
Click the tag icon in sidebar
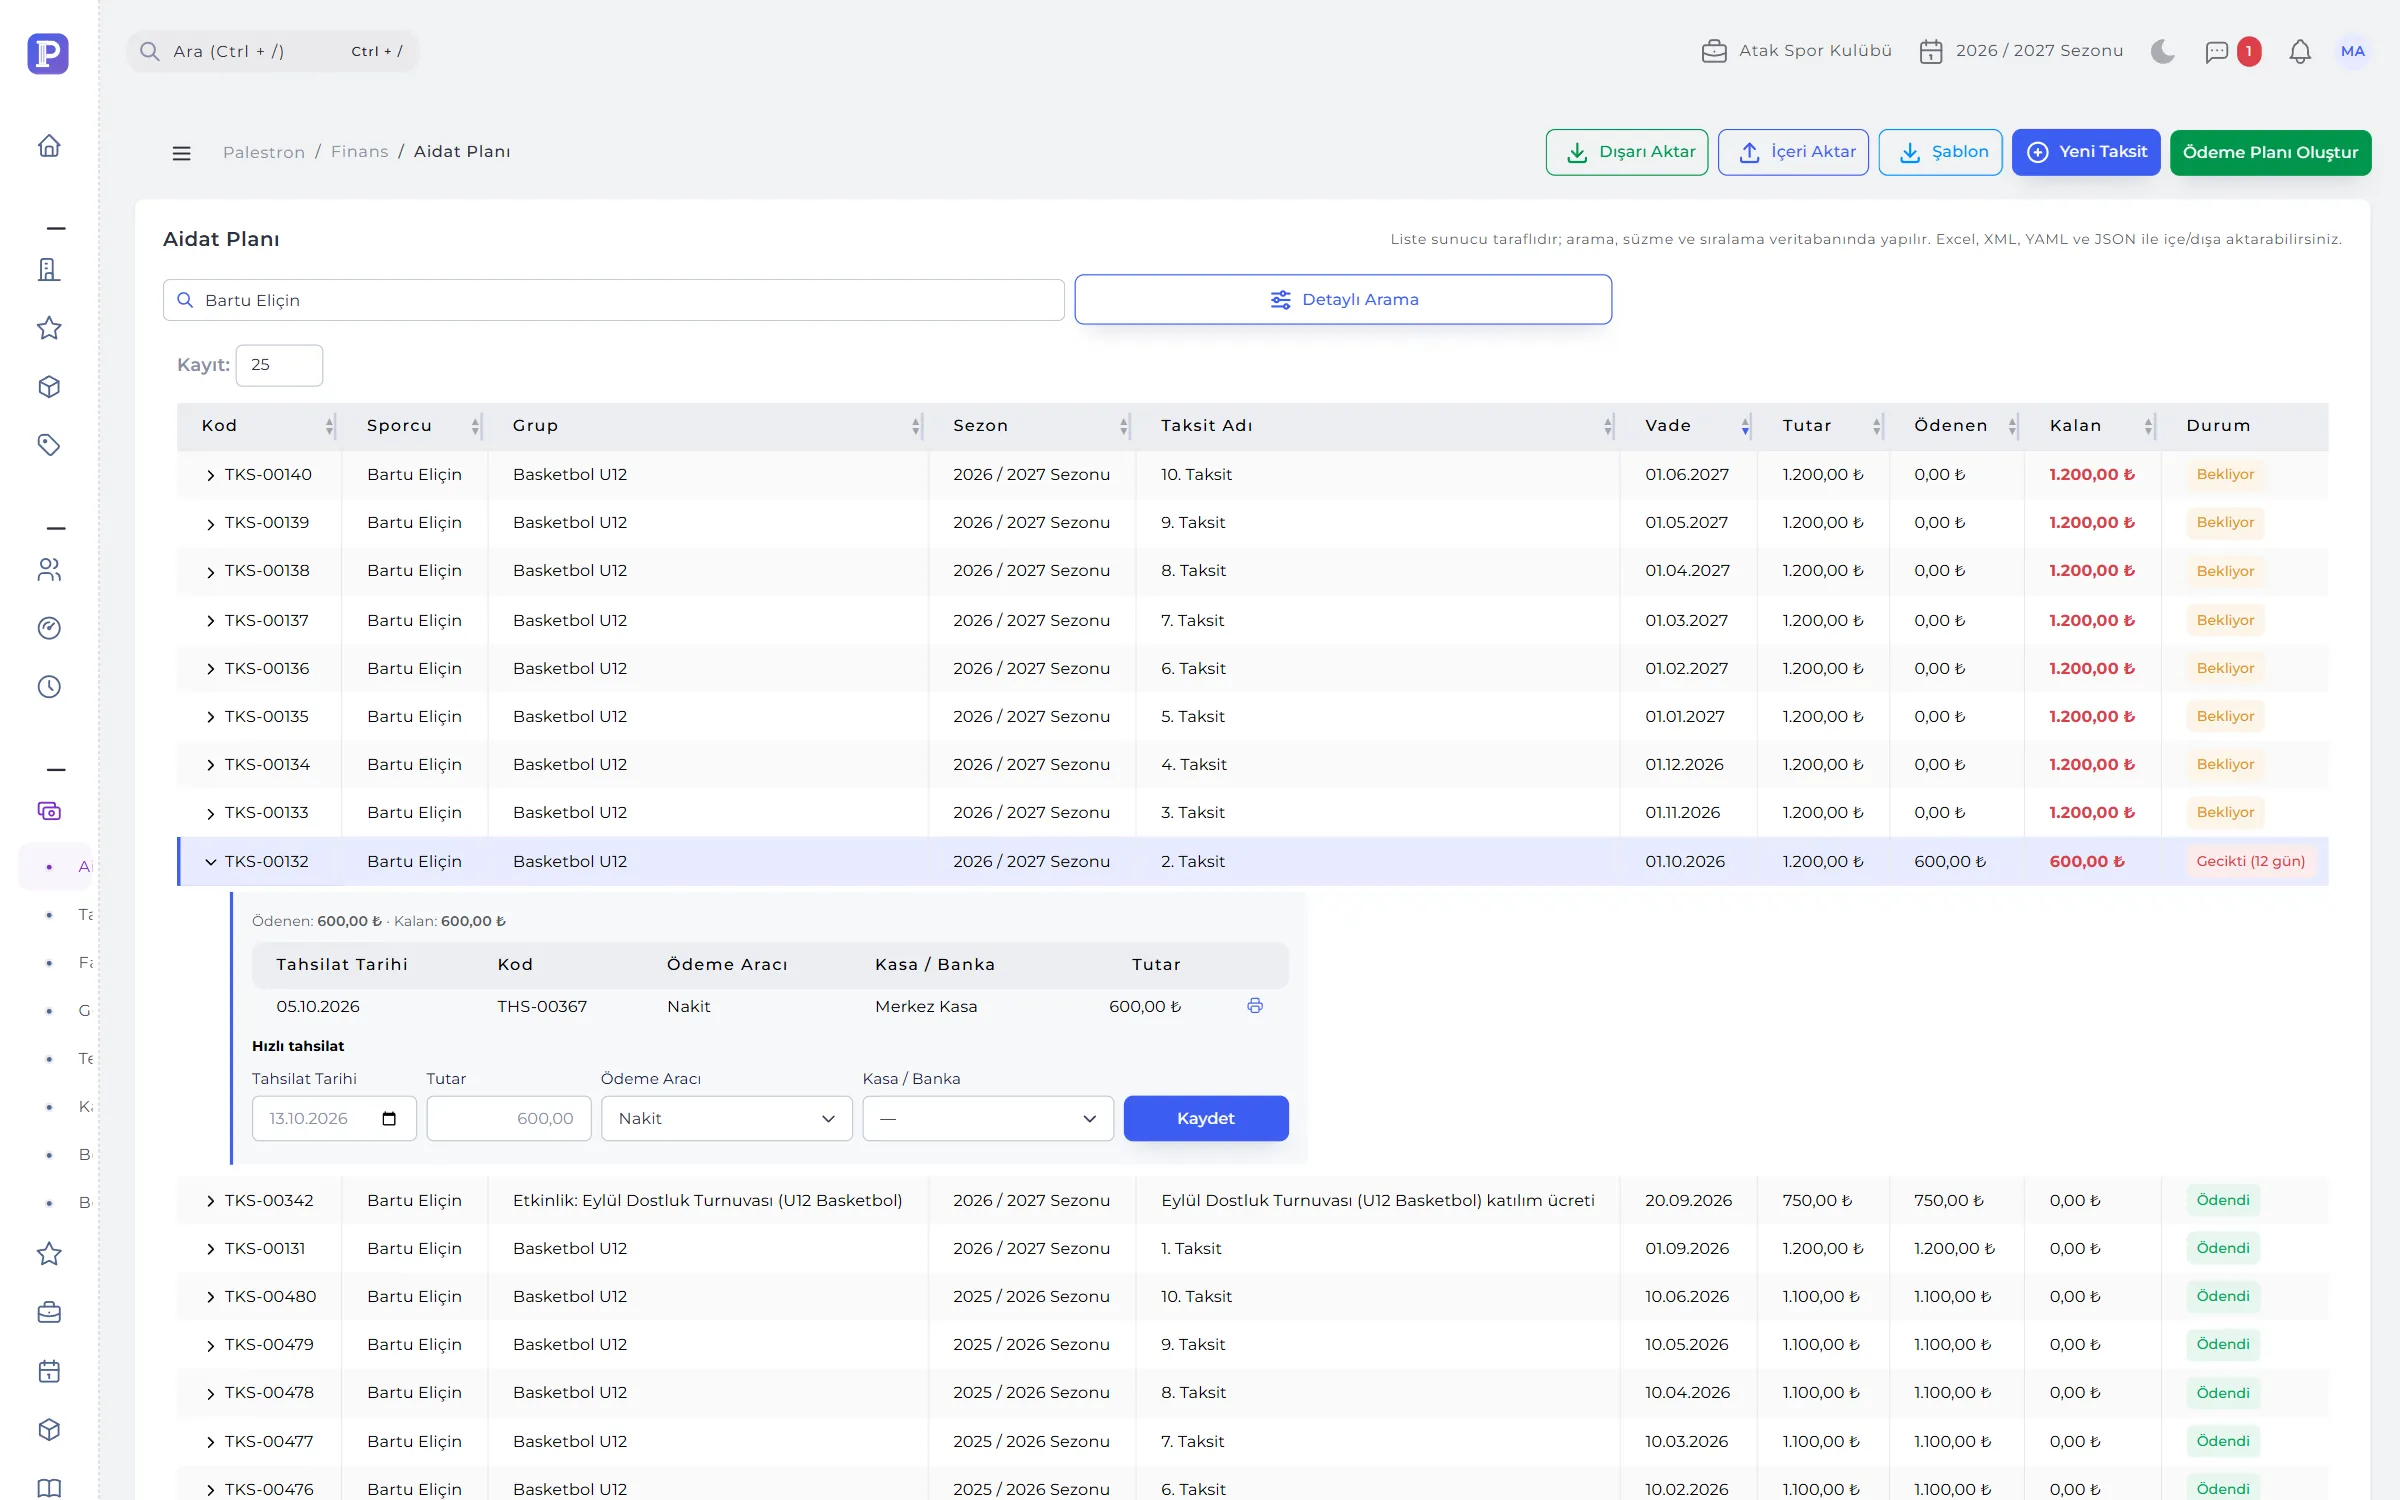coord(49,445)
